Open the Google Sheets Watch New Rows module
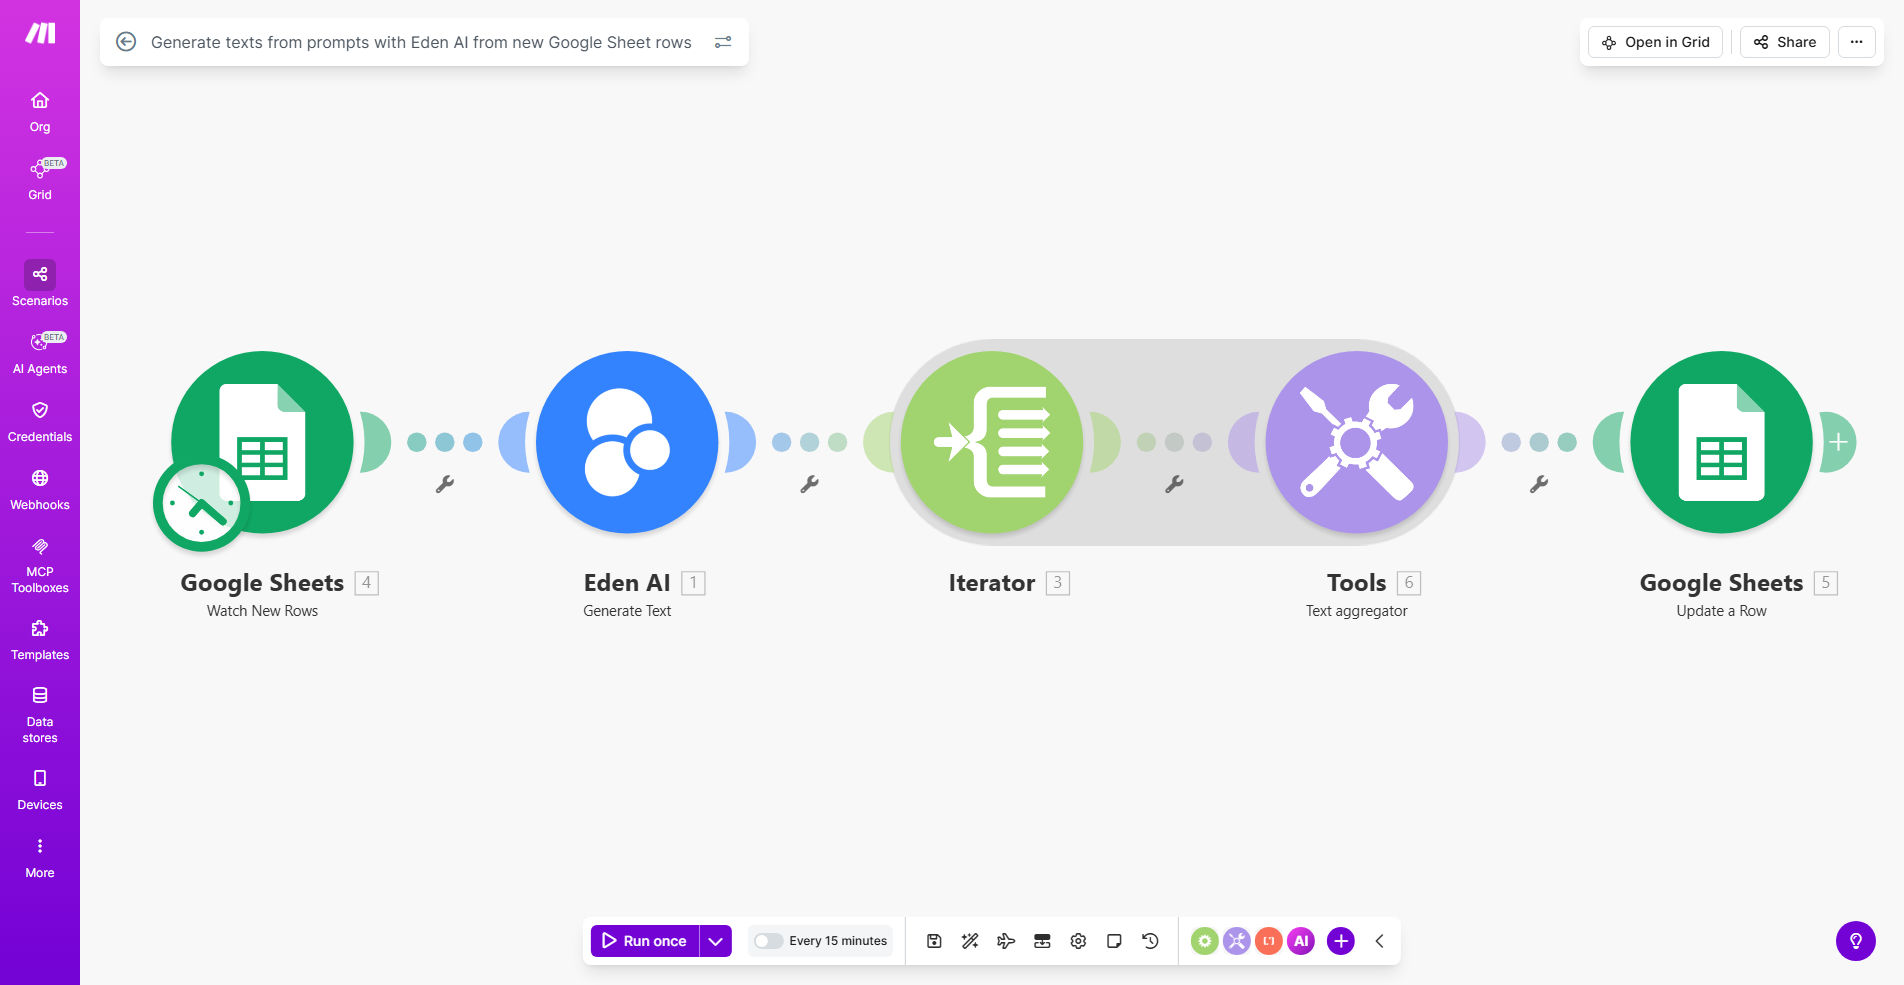The height and width of the screenshot is (985, 1904). tap(262, 442)
